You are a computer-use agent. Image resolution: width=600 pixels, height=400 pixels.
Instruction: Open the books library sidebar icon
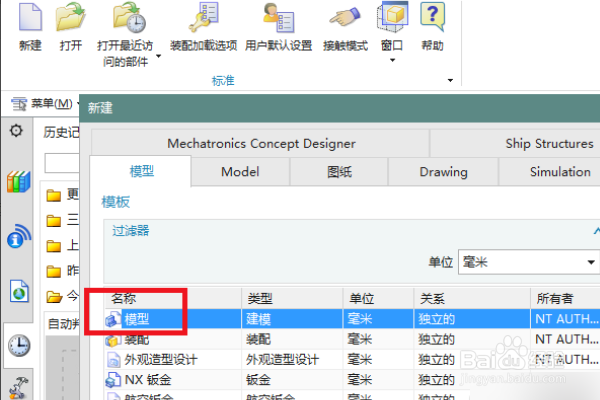point(18,181)
